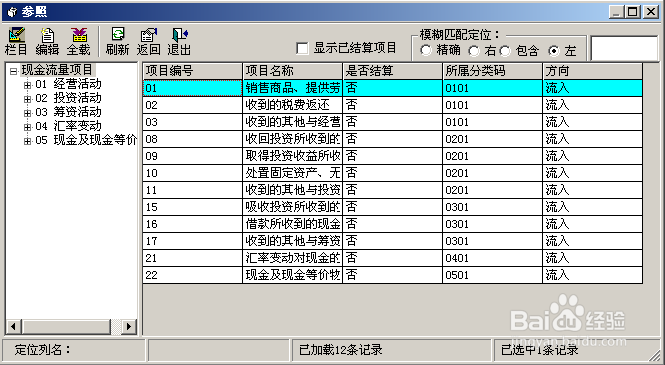The height and width of the screenshot is (365, 665).
Task: Click the 已加载12条记录 status bar text
Action: pyautogui.click(x=341, y=350)
